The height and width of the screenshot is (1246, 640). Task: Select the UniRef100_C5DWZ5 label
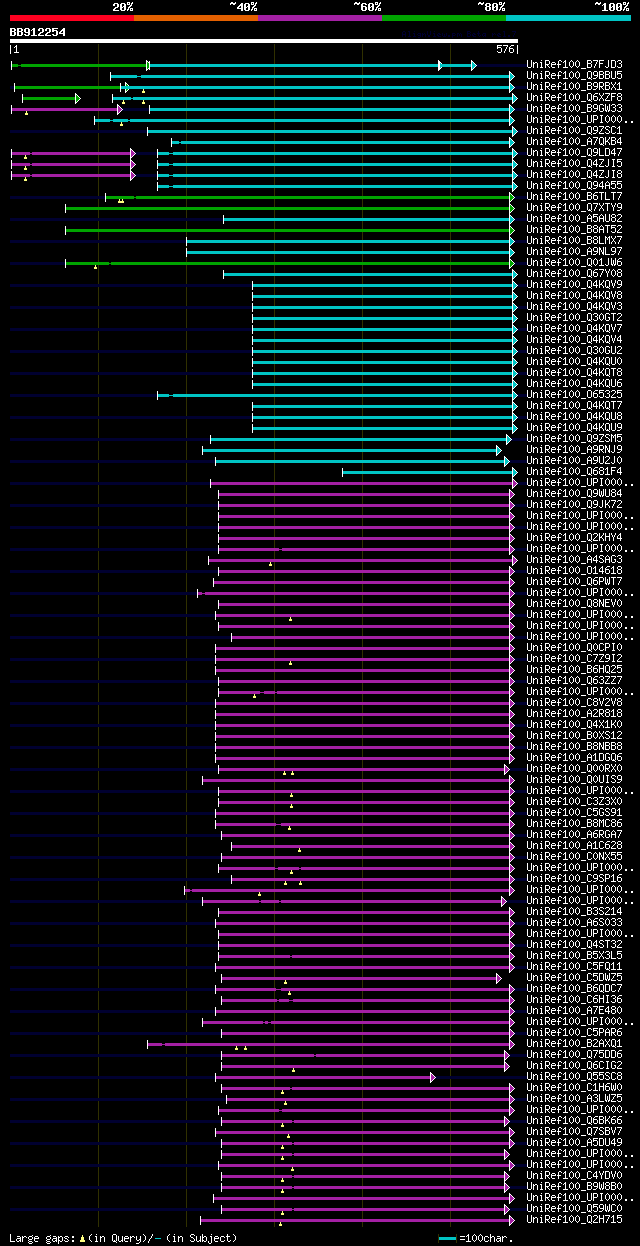(x=574, y=977)
